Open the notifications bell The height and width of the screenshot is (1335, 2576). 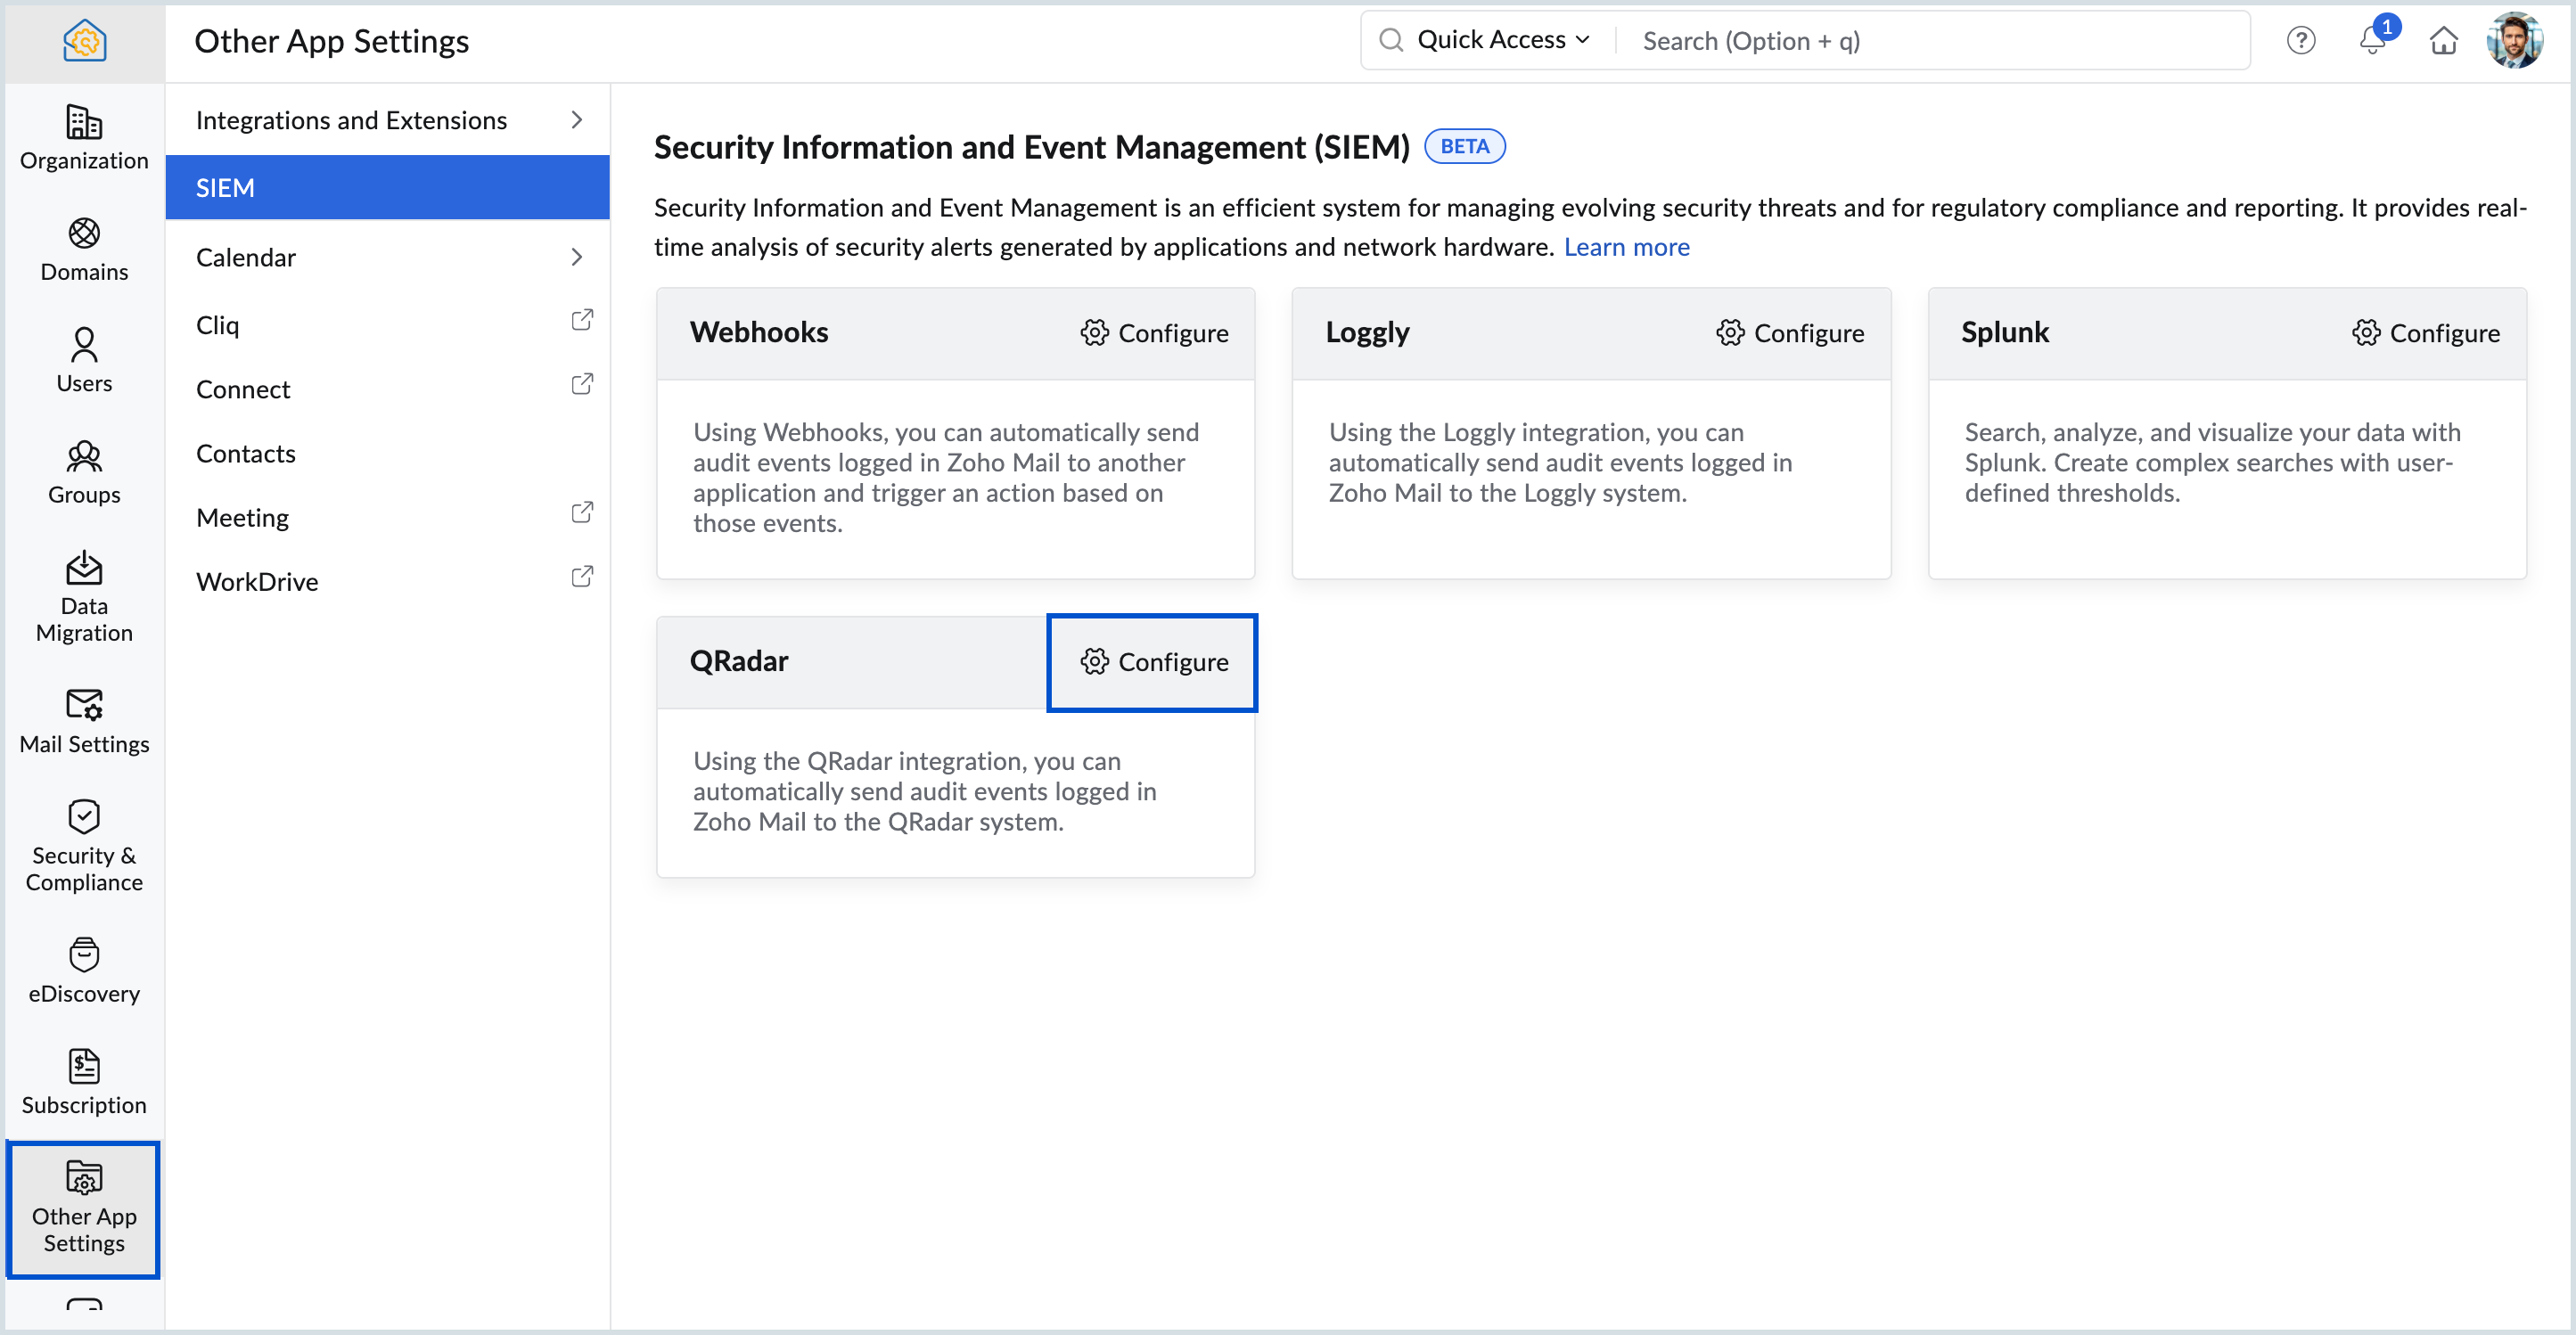pos(2372,42)
